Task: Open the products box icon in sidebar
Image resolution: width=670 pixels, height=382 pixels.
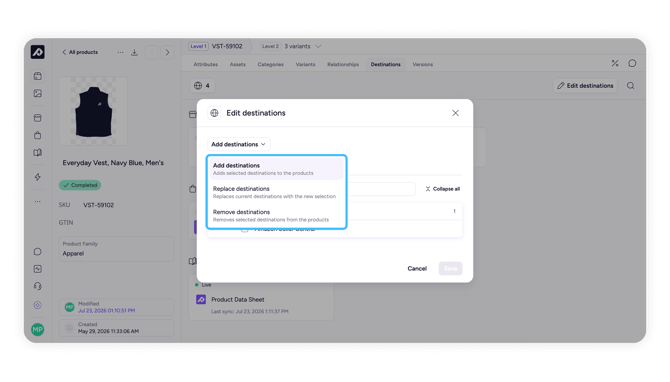Action: pos(38,76)
